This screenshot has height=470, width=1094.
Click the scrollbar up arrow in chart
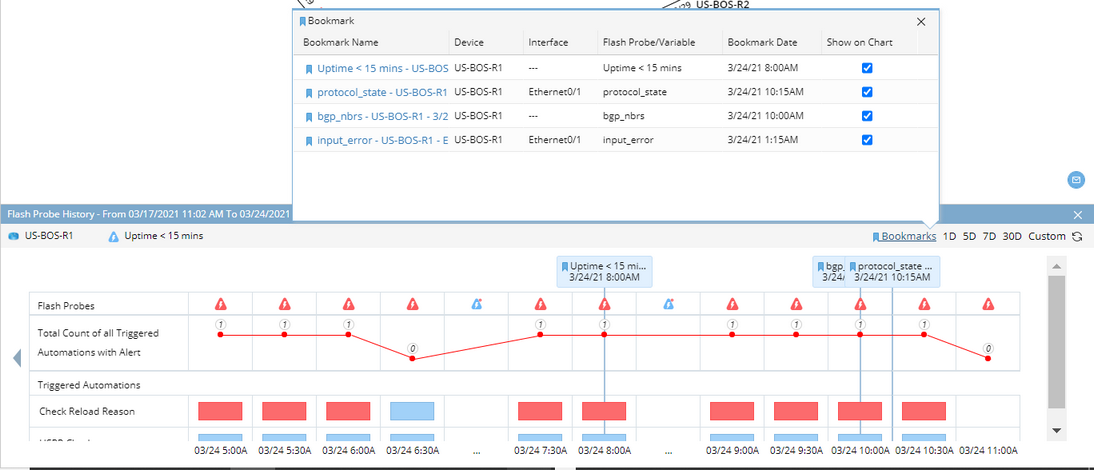[x=1057, y=265]
